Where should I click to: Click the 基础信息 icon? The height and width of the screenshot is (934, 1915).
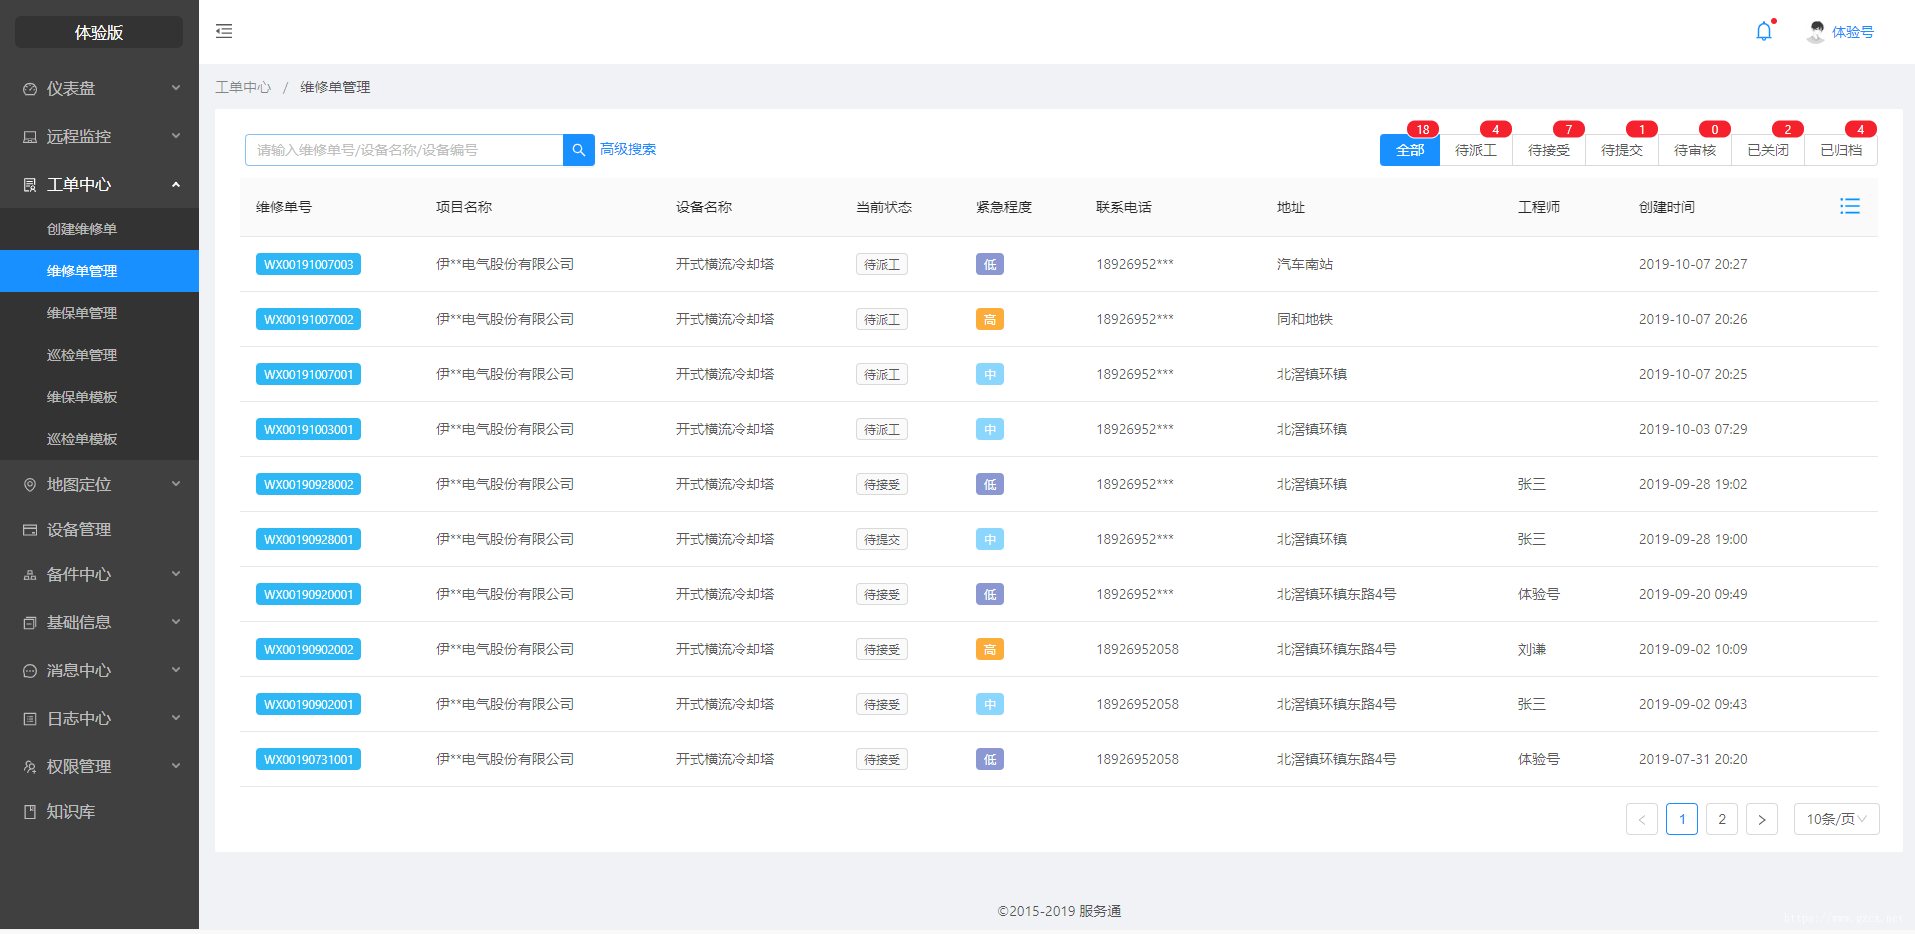(x=30, y=623)
